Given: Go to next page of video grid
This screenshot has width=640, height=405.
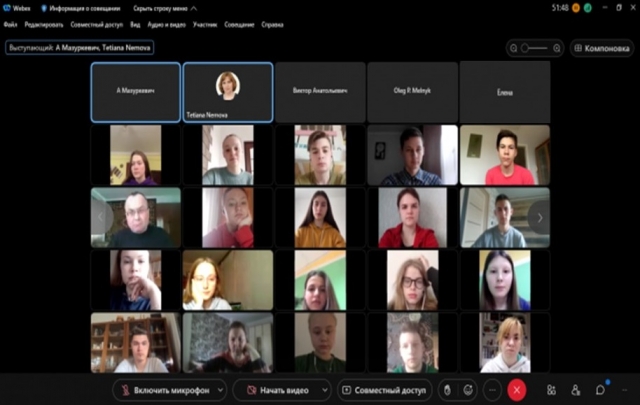Looking at the screenshot, I should tap(540, 218).
